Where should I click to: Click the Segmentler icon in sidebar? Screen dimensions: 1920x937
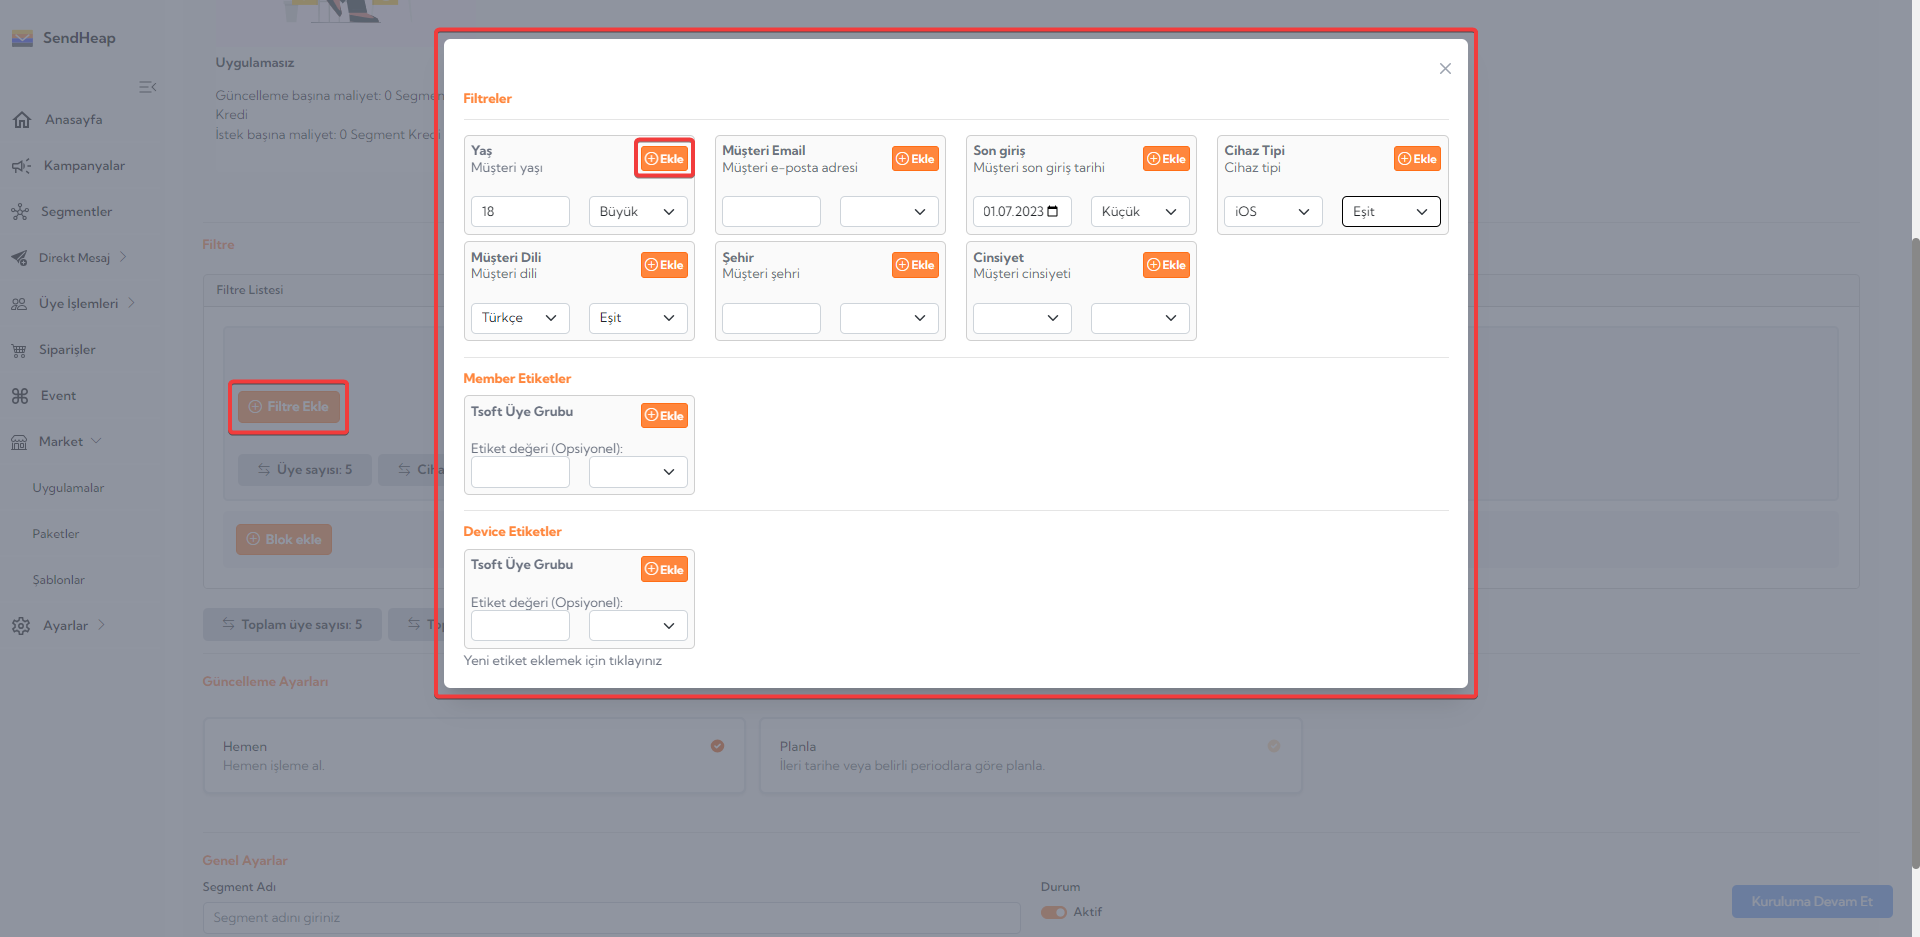point(20,212)
